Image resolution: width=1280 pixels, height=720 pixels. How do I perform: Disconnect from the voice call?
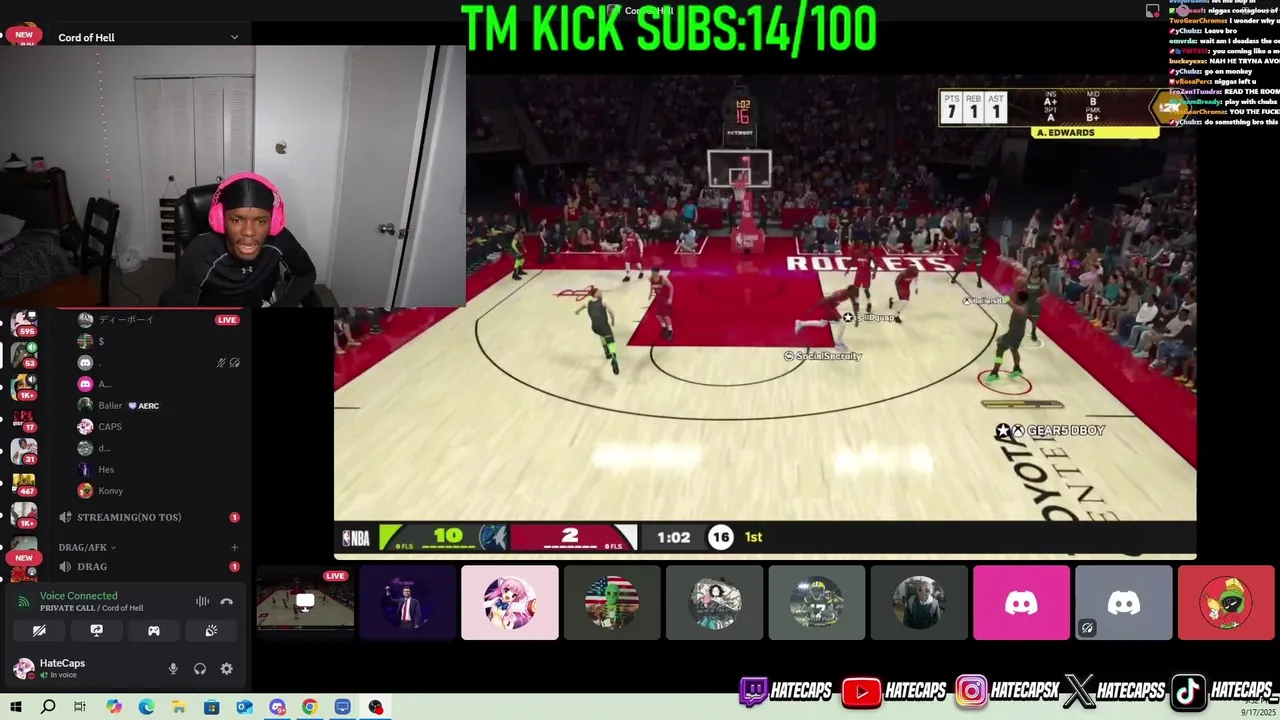click(227, 602)
